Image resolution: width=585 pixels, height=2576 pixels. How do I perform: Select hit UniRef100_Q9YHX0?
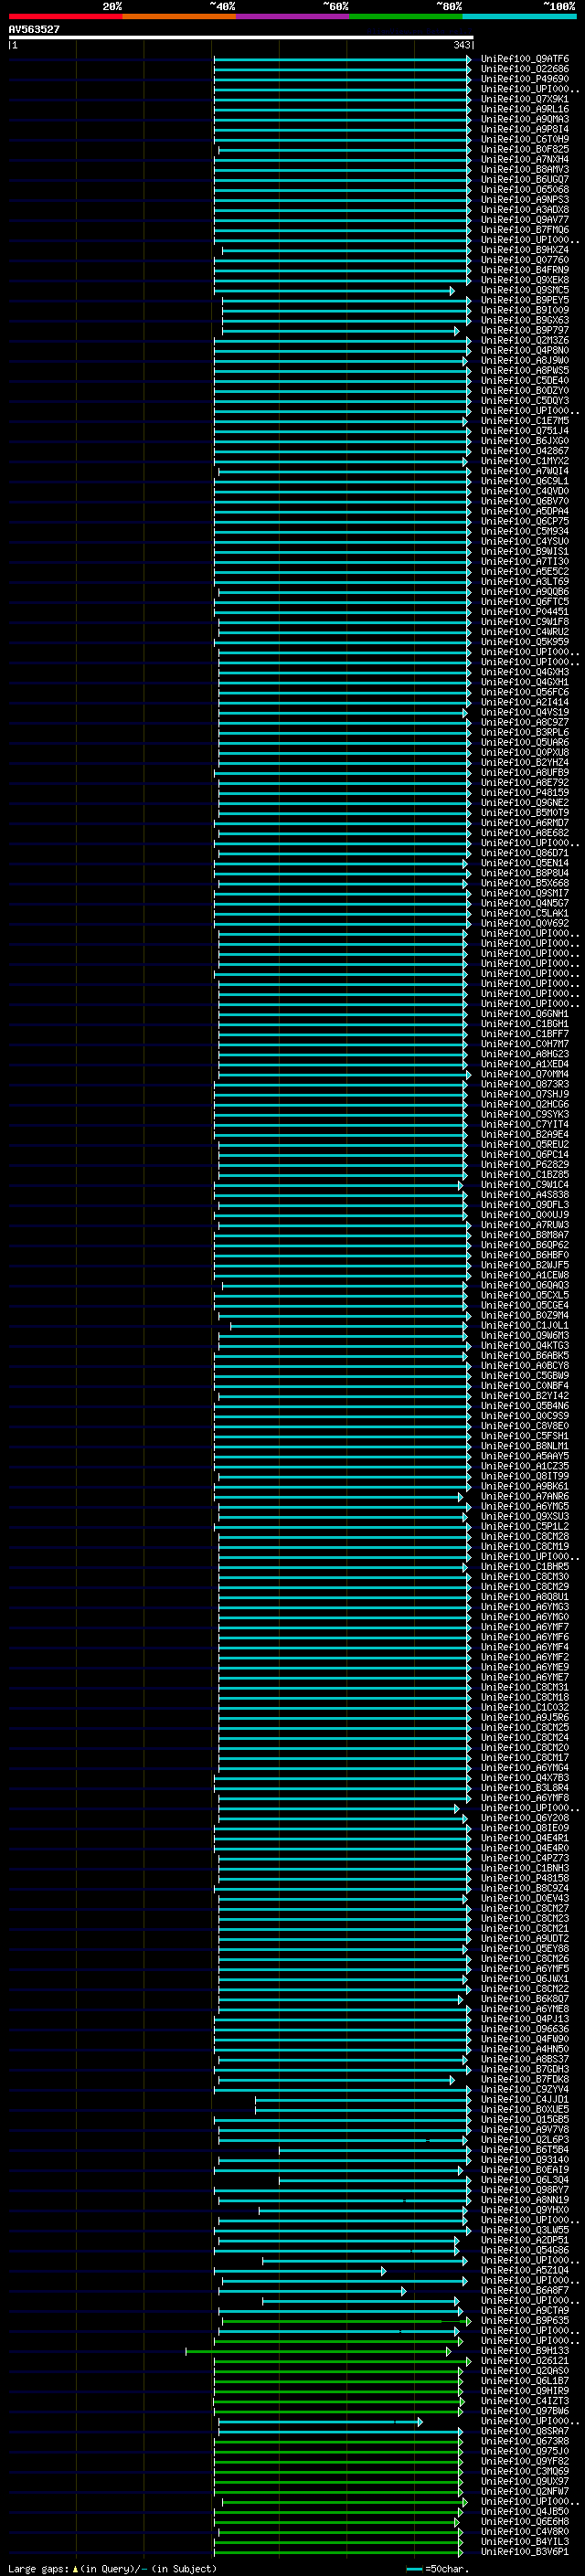click(524, 2210)
